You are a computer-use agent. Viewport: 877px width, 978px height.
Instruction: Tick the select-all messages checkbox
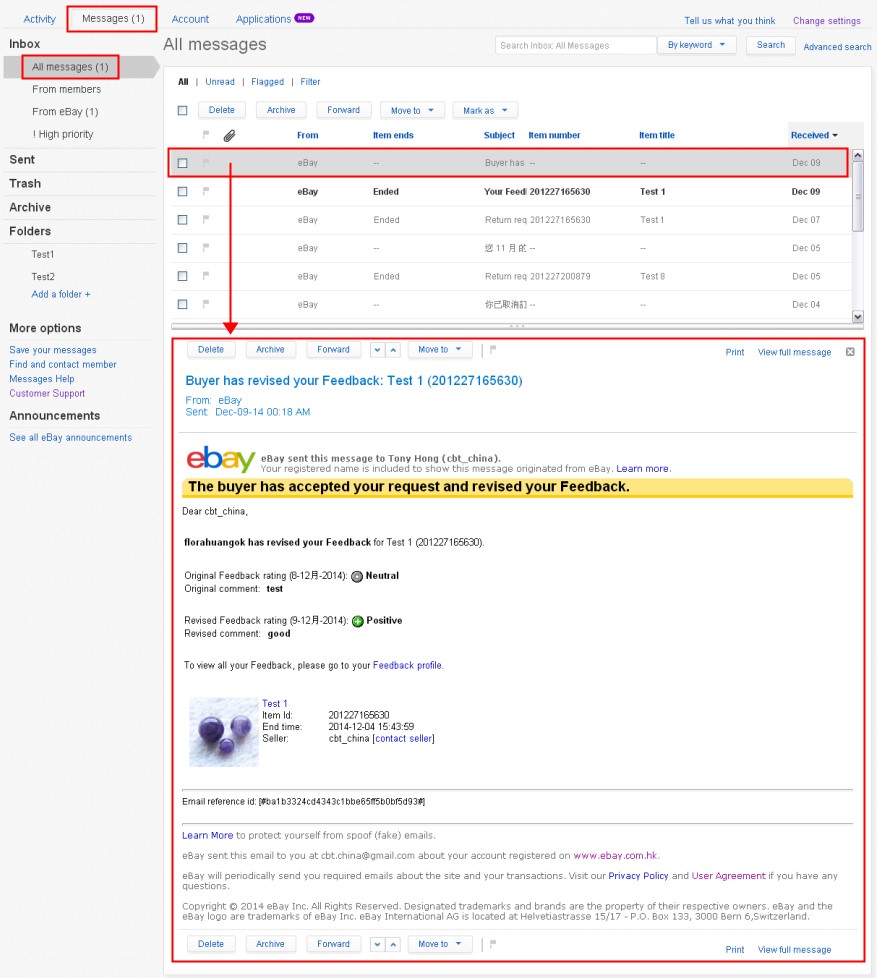click(x=182, y=110)
